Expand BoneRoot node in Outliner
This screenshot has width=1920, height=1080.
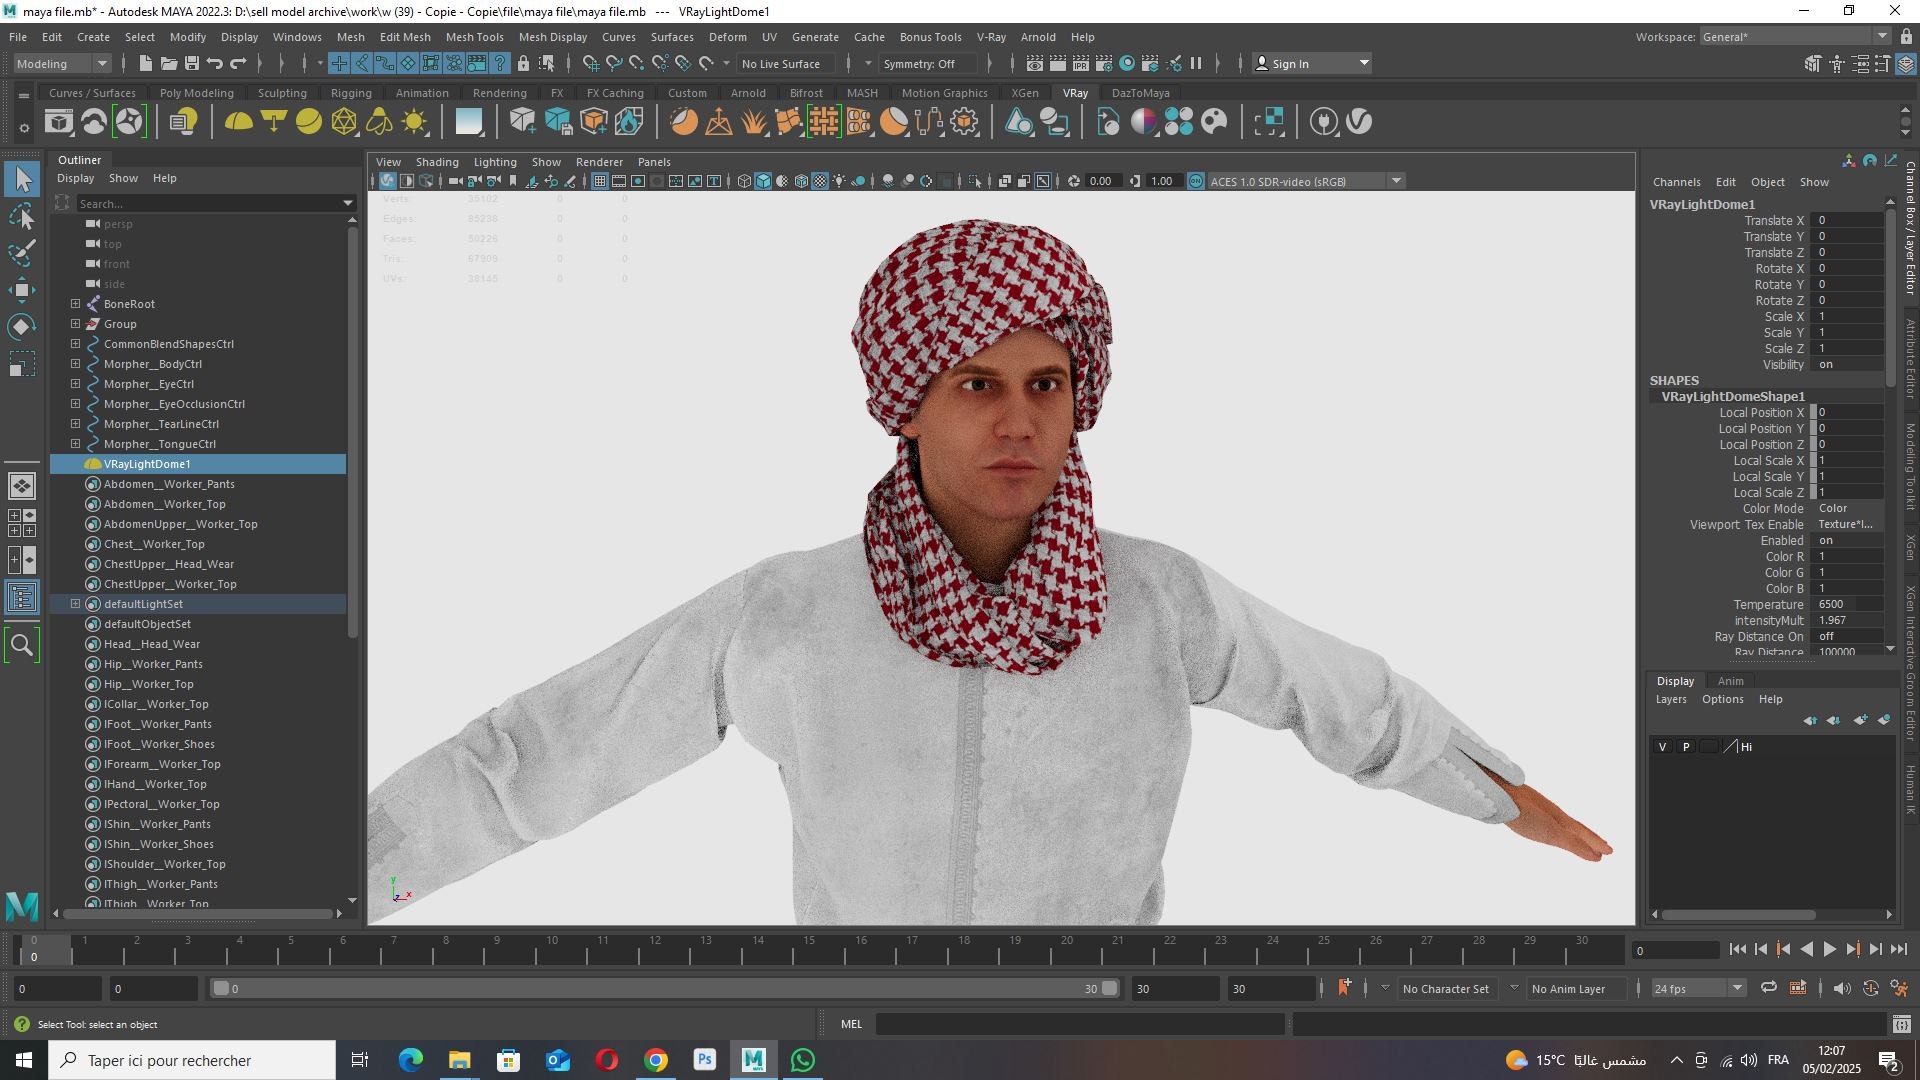point(75,303)
